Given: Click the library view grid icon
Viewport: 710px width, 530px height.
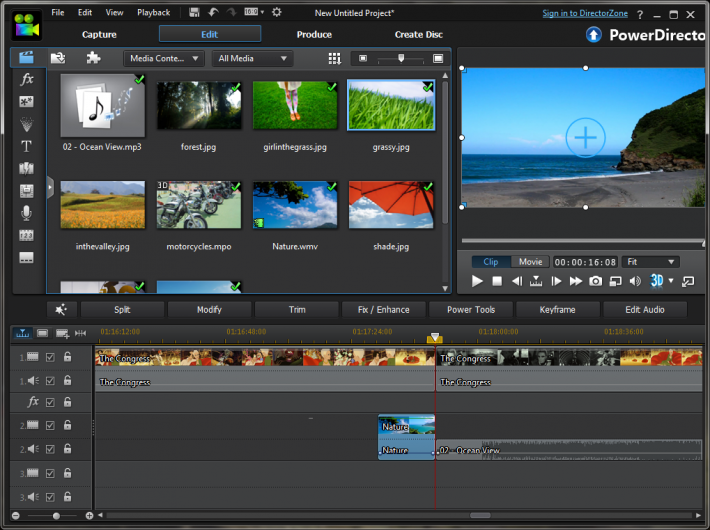Looking at the screenshot, I should click(335, 58).
